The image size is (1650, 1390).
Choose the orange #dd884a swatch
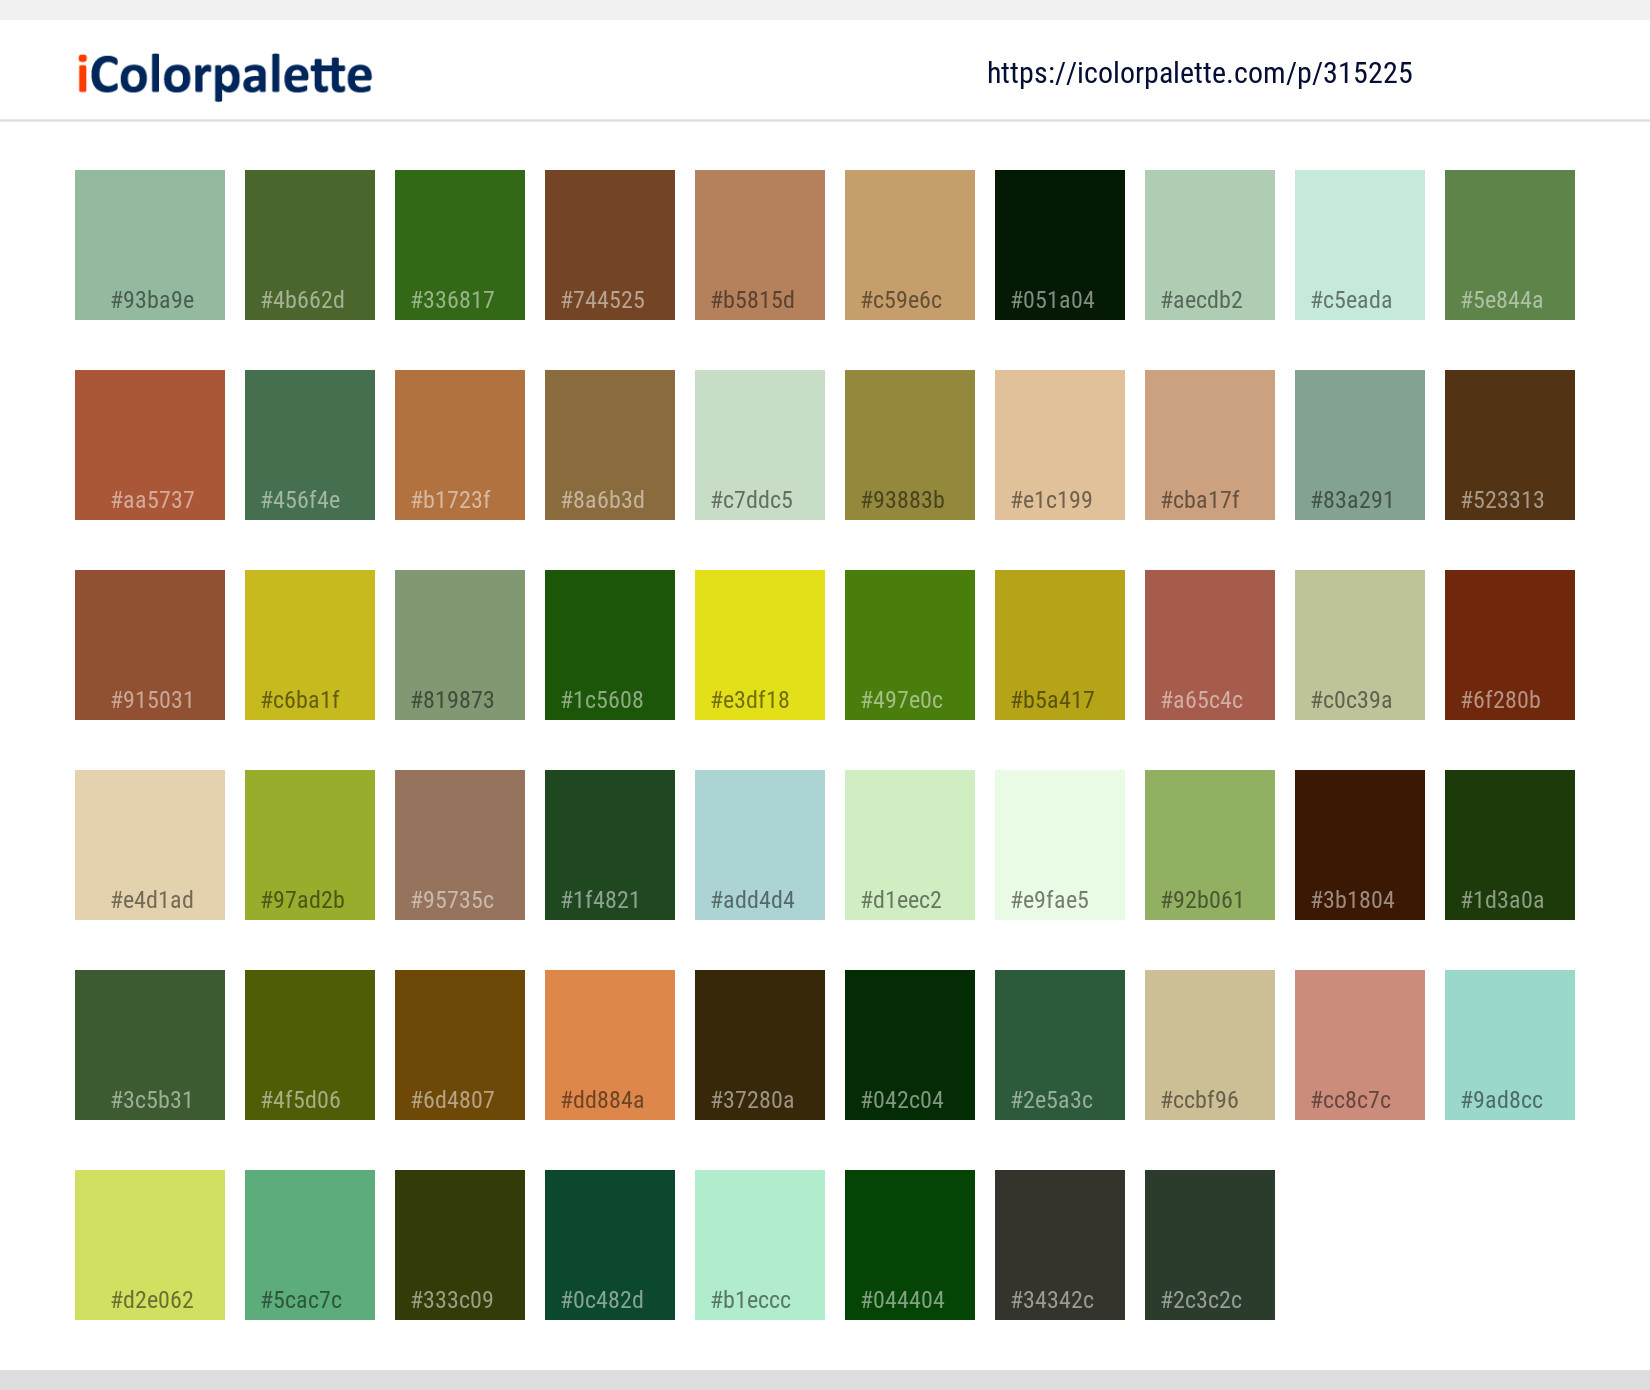(610, 1045)
